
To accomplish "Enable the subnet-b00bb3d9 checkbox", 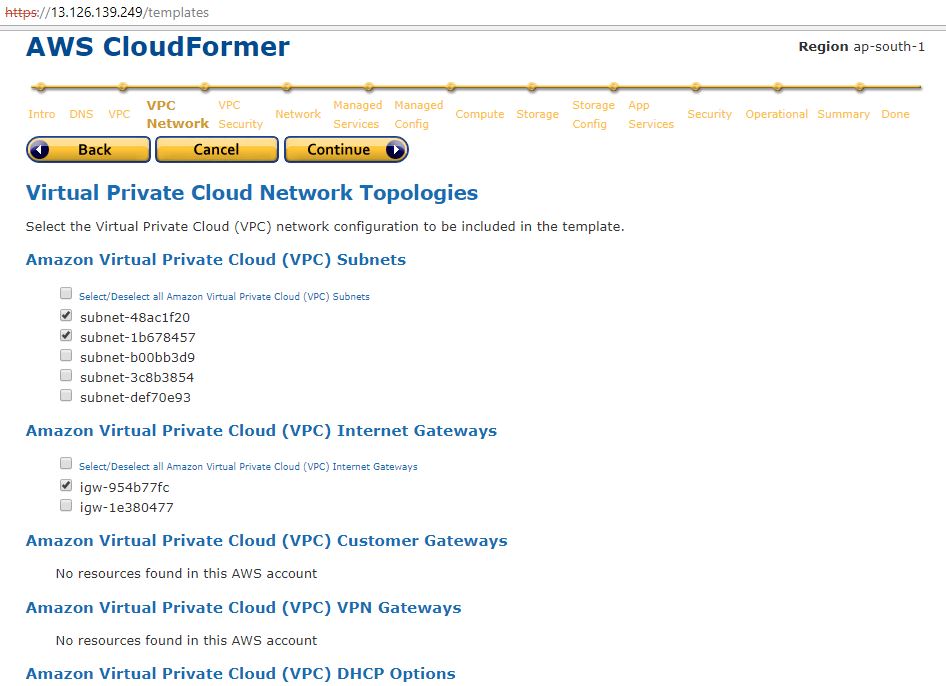I will 66,356.
